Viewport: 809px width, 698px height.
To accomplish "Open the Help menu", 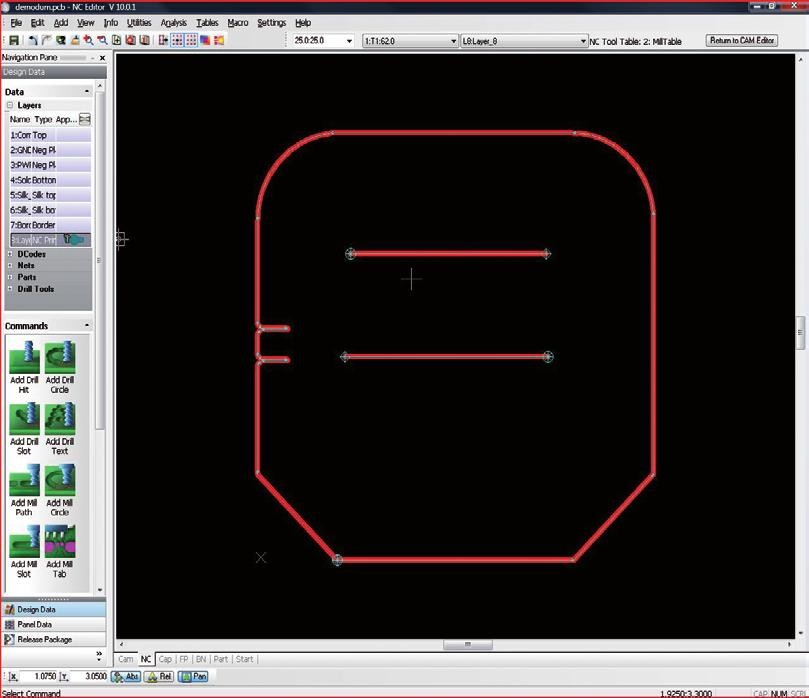I will (x=303, y=23).
